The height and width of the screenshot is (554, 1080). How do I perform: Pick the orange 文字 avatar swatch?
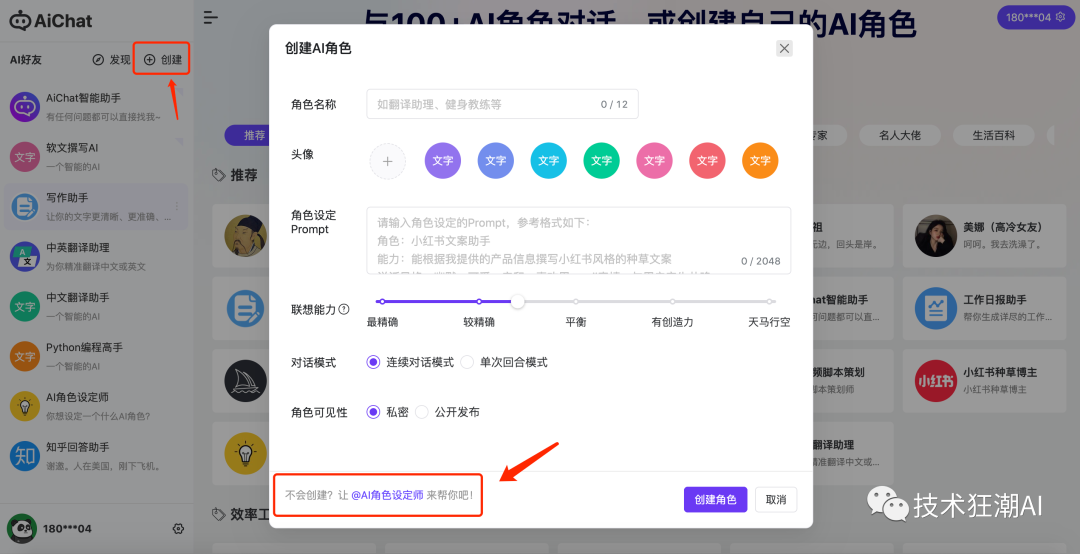(x=760, y=161)
